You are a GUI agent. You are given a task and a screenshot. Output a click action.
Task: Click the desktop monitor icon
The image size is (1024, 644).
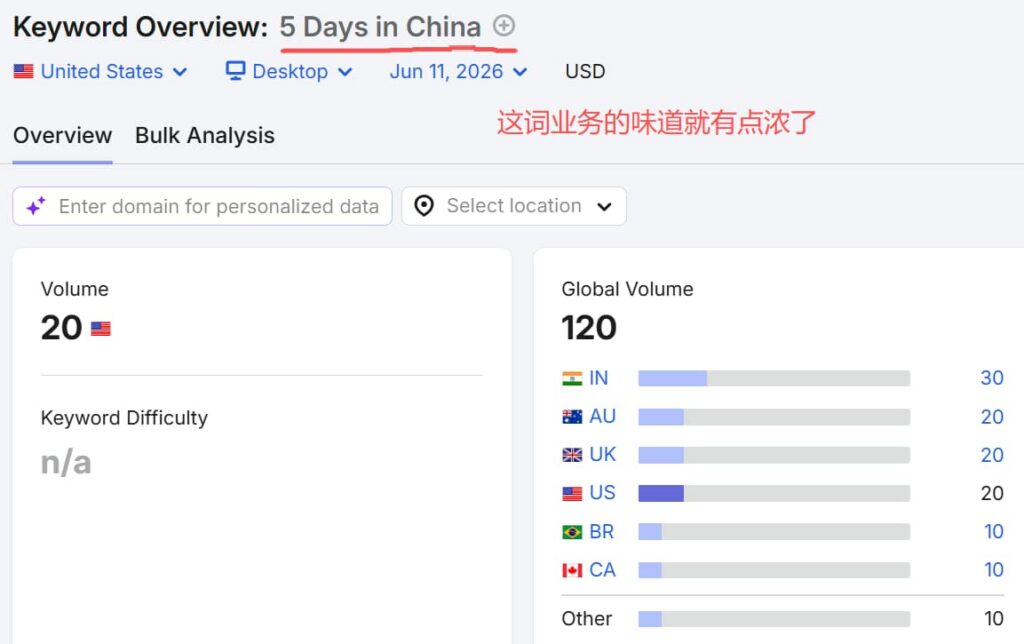pyautogui.click(x=235, y=71)
